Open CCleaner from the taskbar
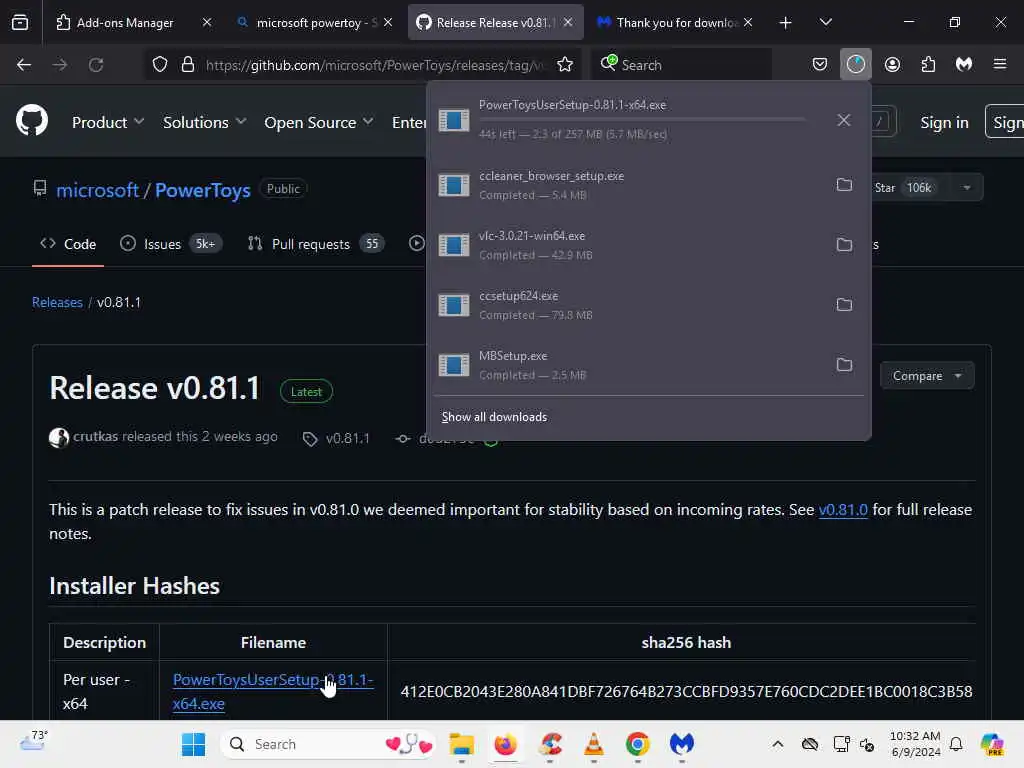1024x768 pixels. coord(551,744)
